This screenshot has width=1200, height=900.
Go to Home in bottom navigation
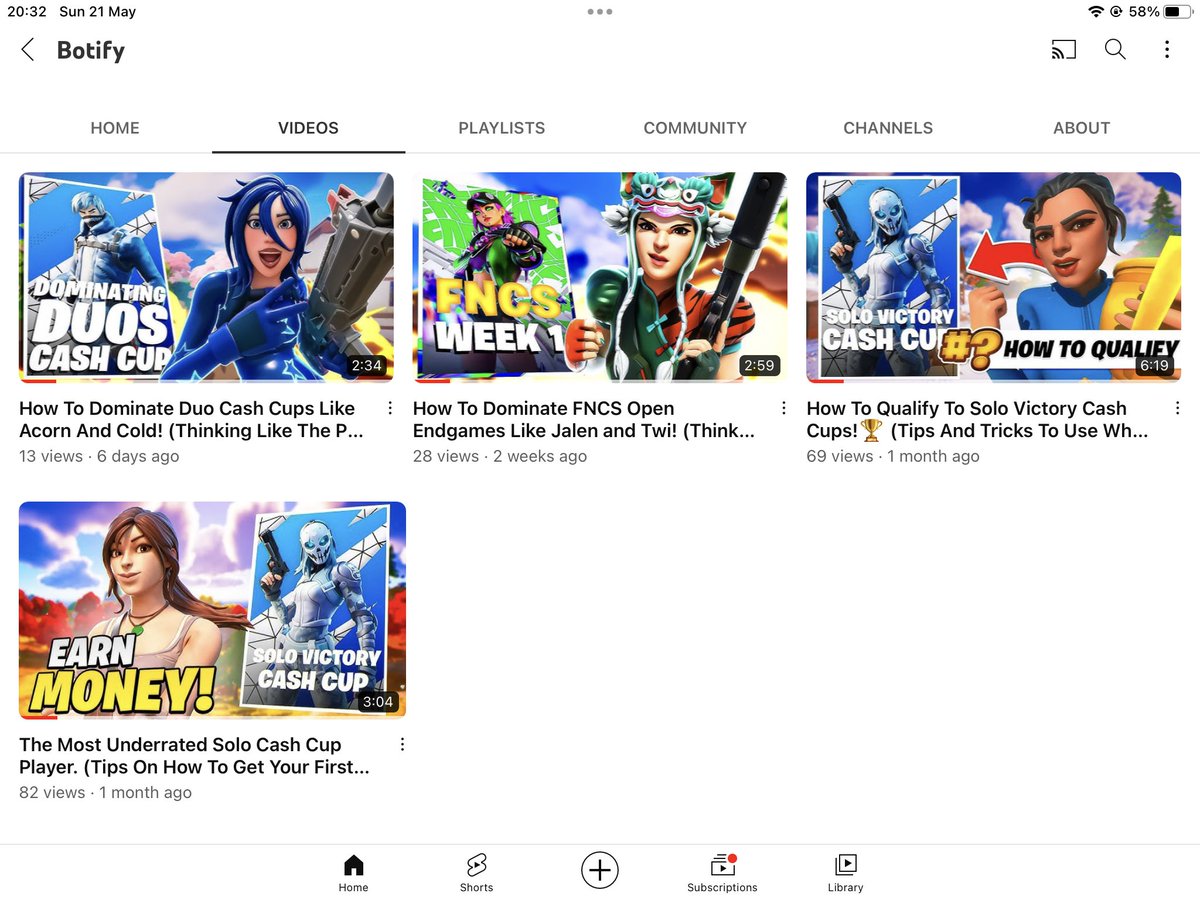(353, 873)
